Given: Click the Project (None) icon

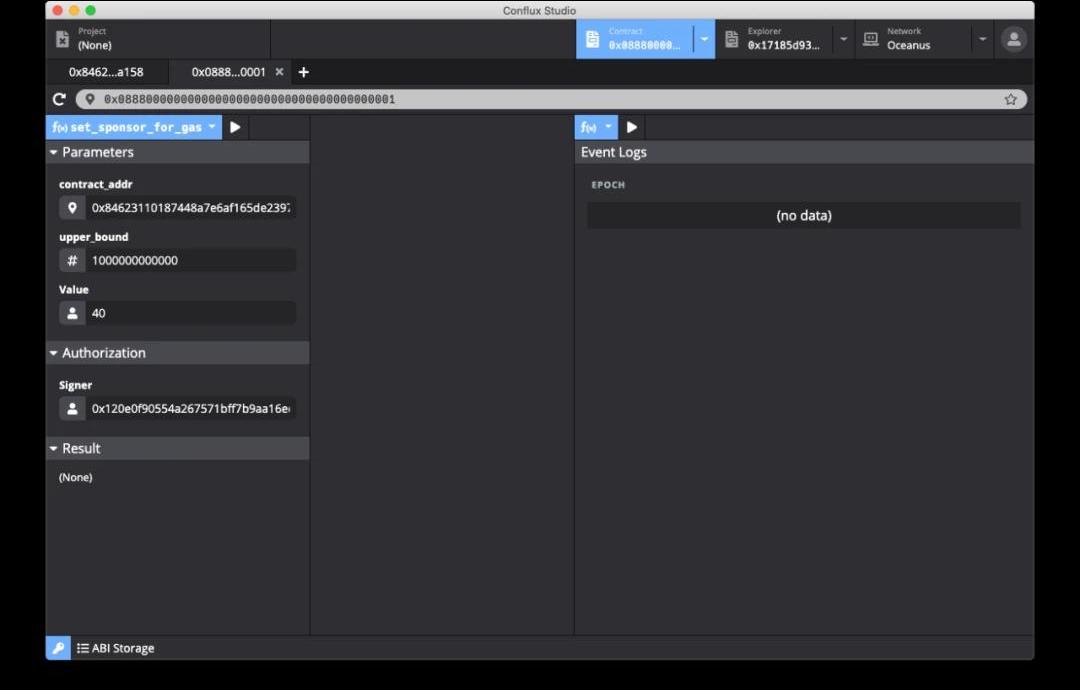Looking at the screenshot, I should point(62,39).
